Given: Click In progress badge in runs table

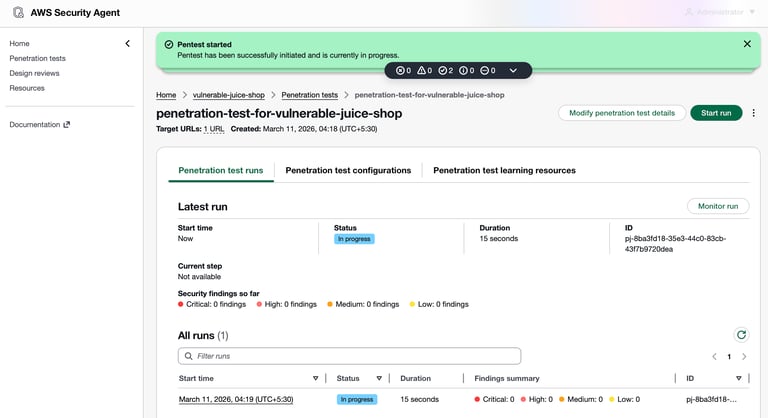Looking at the screenshot, I should [357, 399].
